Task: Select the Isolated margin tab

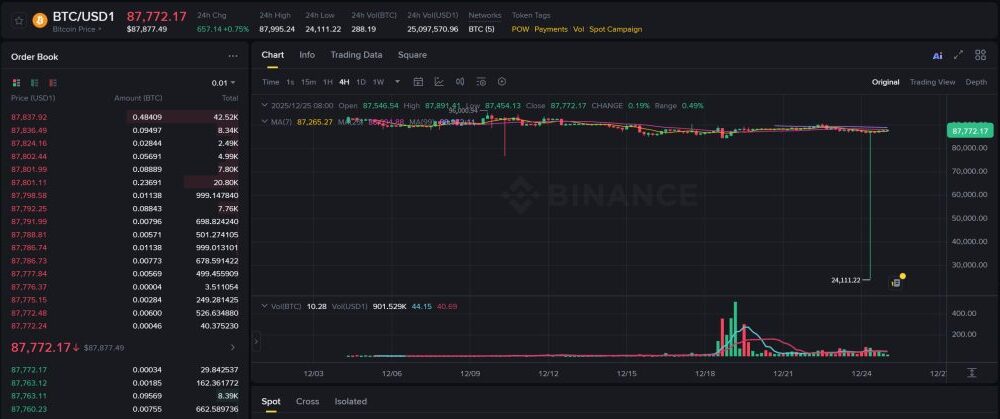Action: pos(351,401)
